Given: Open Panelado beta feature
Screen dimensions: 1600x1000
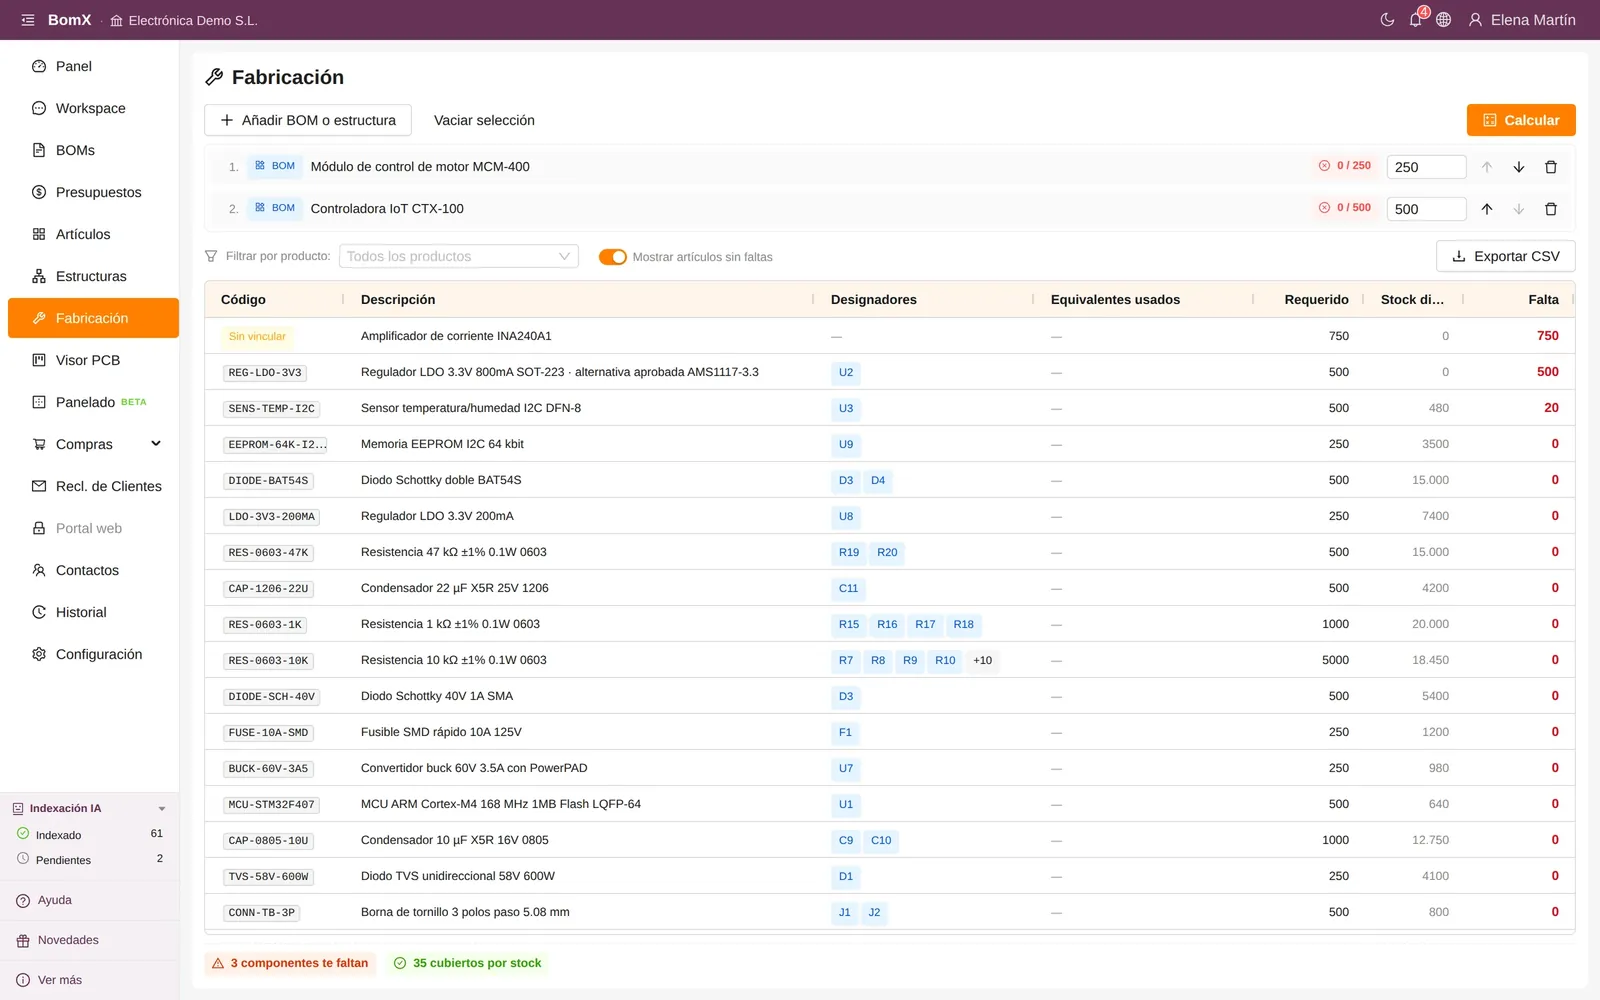Looking at the screenshot, I should pos(92,402).
